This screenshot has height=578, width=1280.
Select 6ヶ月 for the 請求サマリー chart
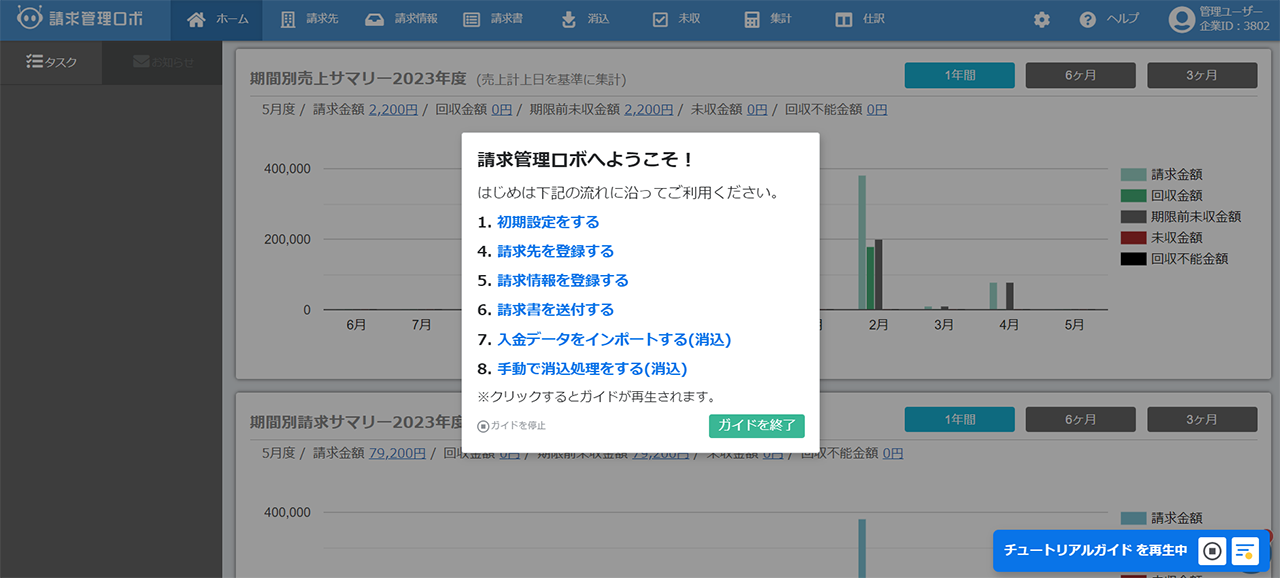click(x=1081, y=419)
